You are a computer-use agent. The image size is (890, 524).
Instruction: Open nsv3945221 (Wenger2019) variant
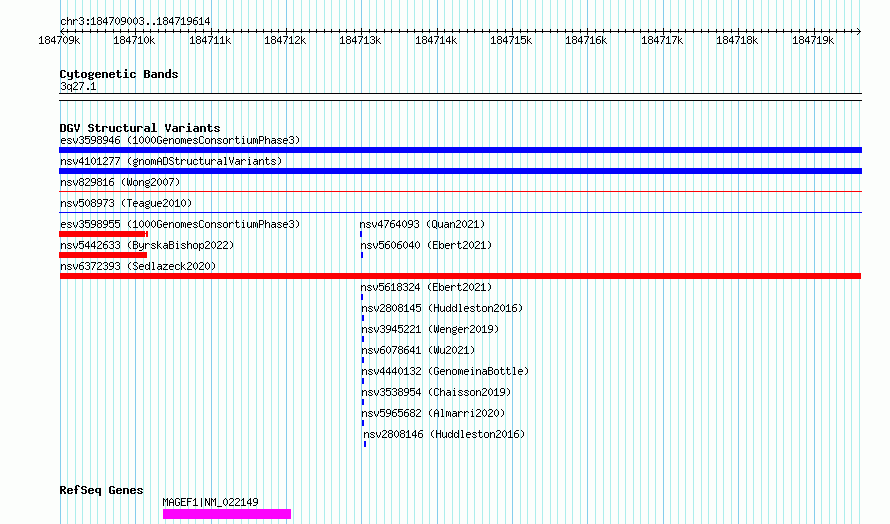[x=430, y=329]
